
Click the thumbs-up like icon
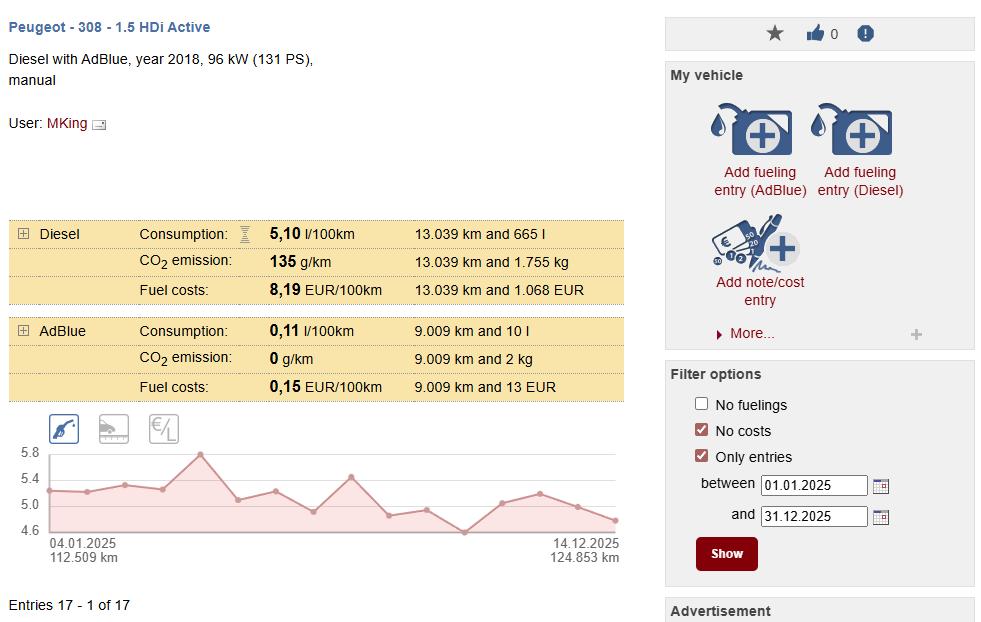pyautogui.click(x=815, y=33)
